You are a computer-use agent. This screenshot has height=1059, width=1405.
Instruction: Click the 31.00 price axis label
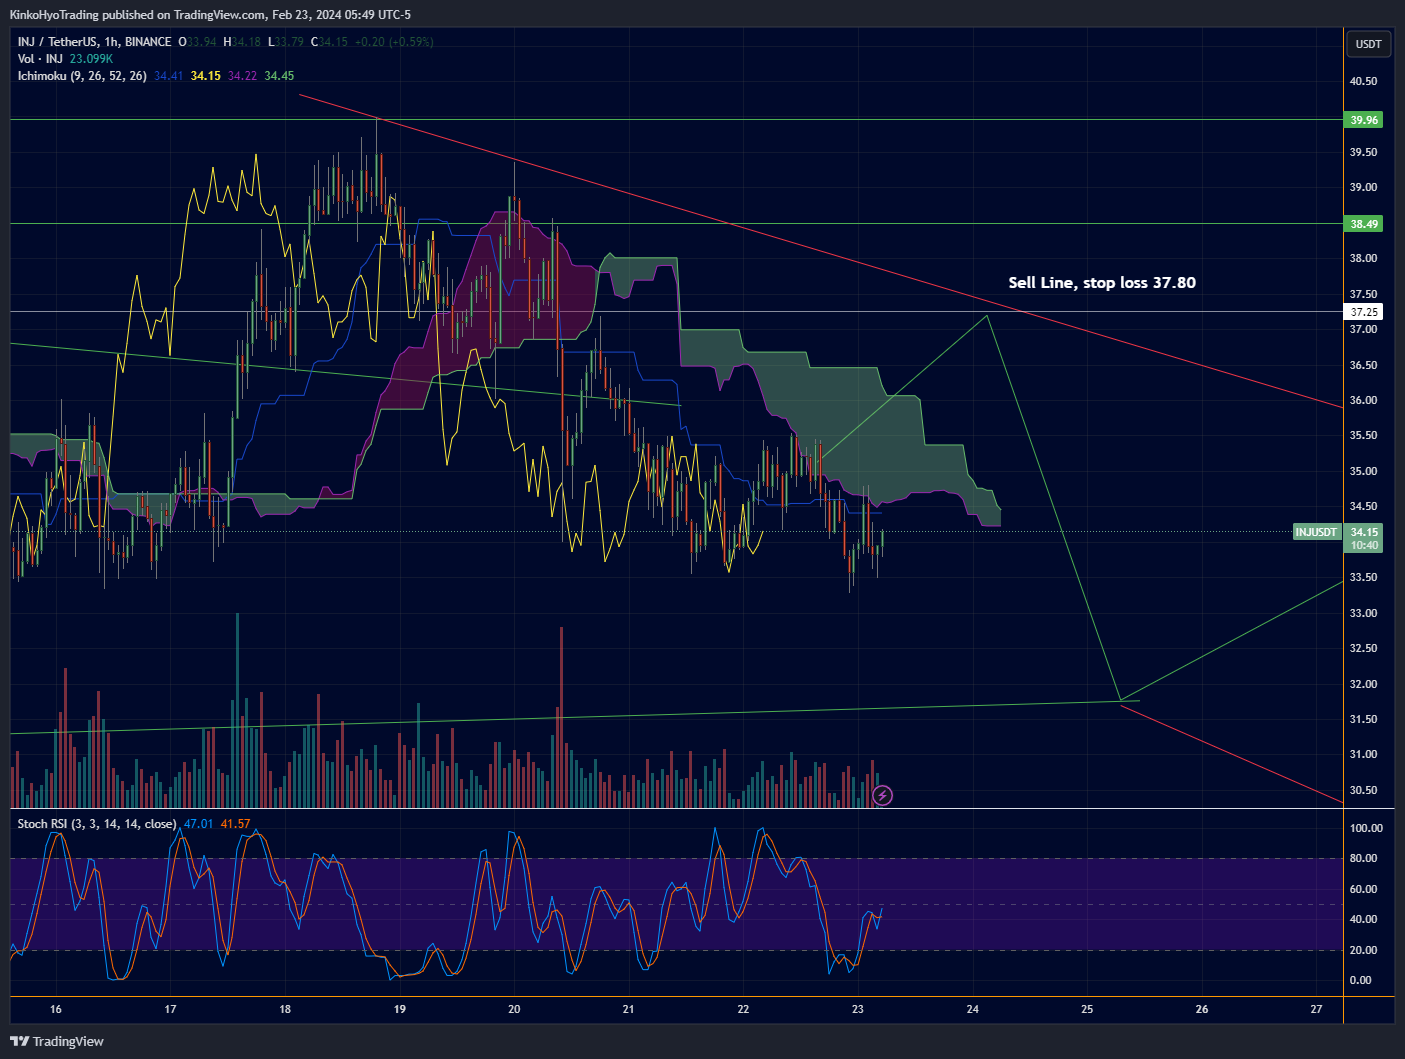pyautogui.click(x=1363, y=755)
